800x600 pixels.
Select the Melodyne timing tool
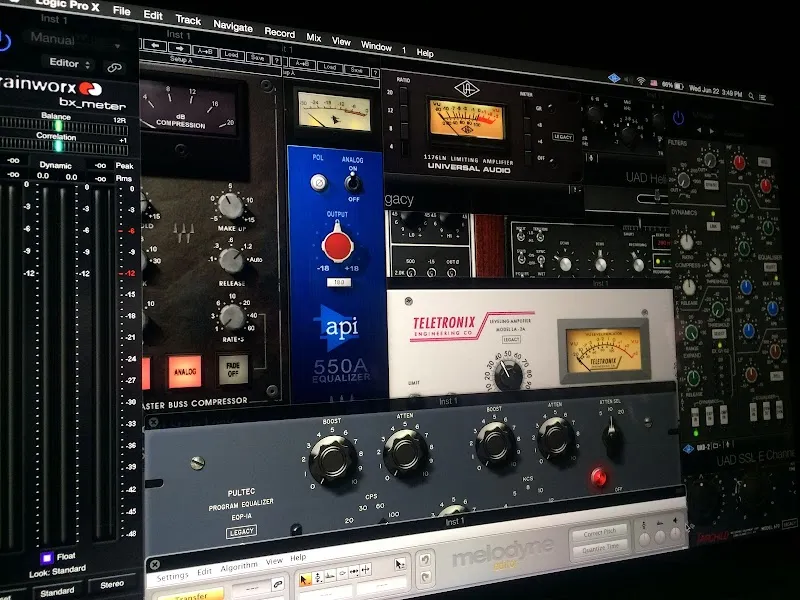click(x=354, y=571)
